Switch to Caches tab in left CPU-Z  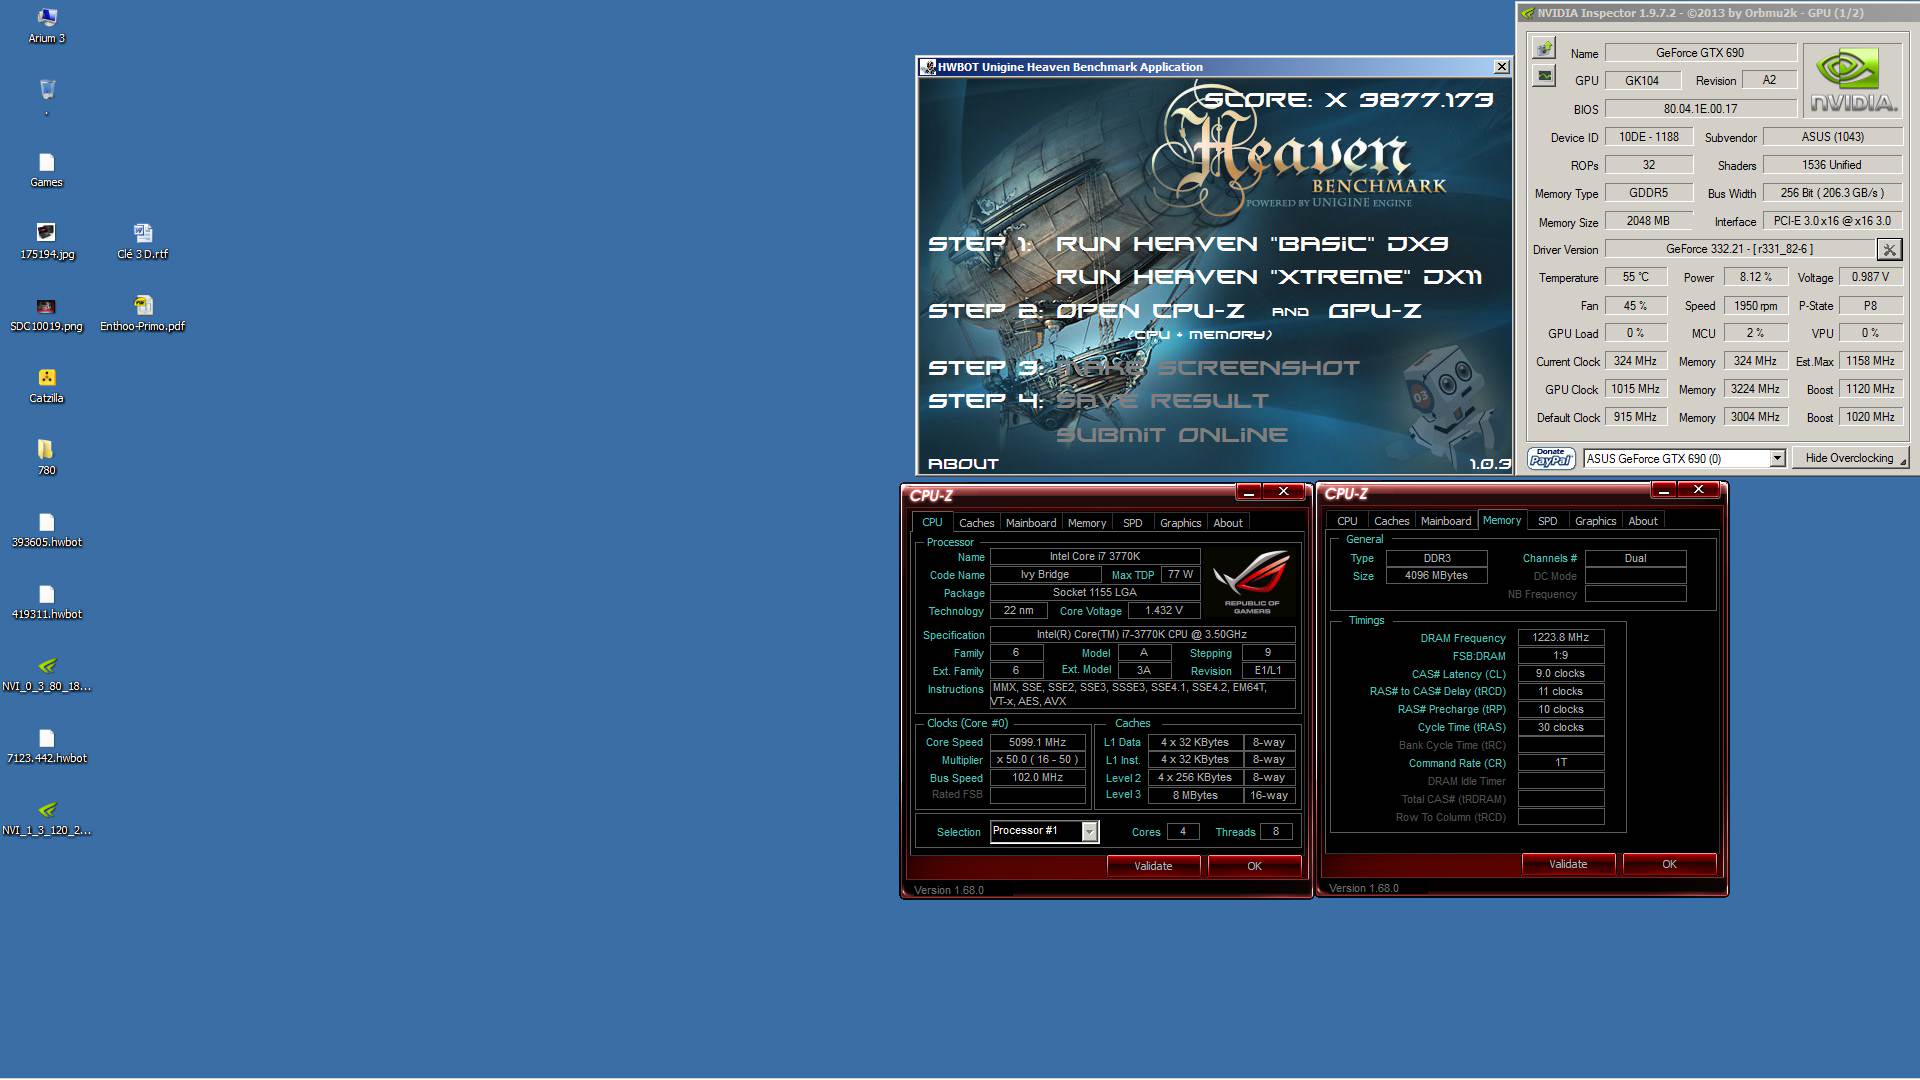coord(976,523)
